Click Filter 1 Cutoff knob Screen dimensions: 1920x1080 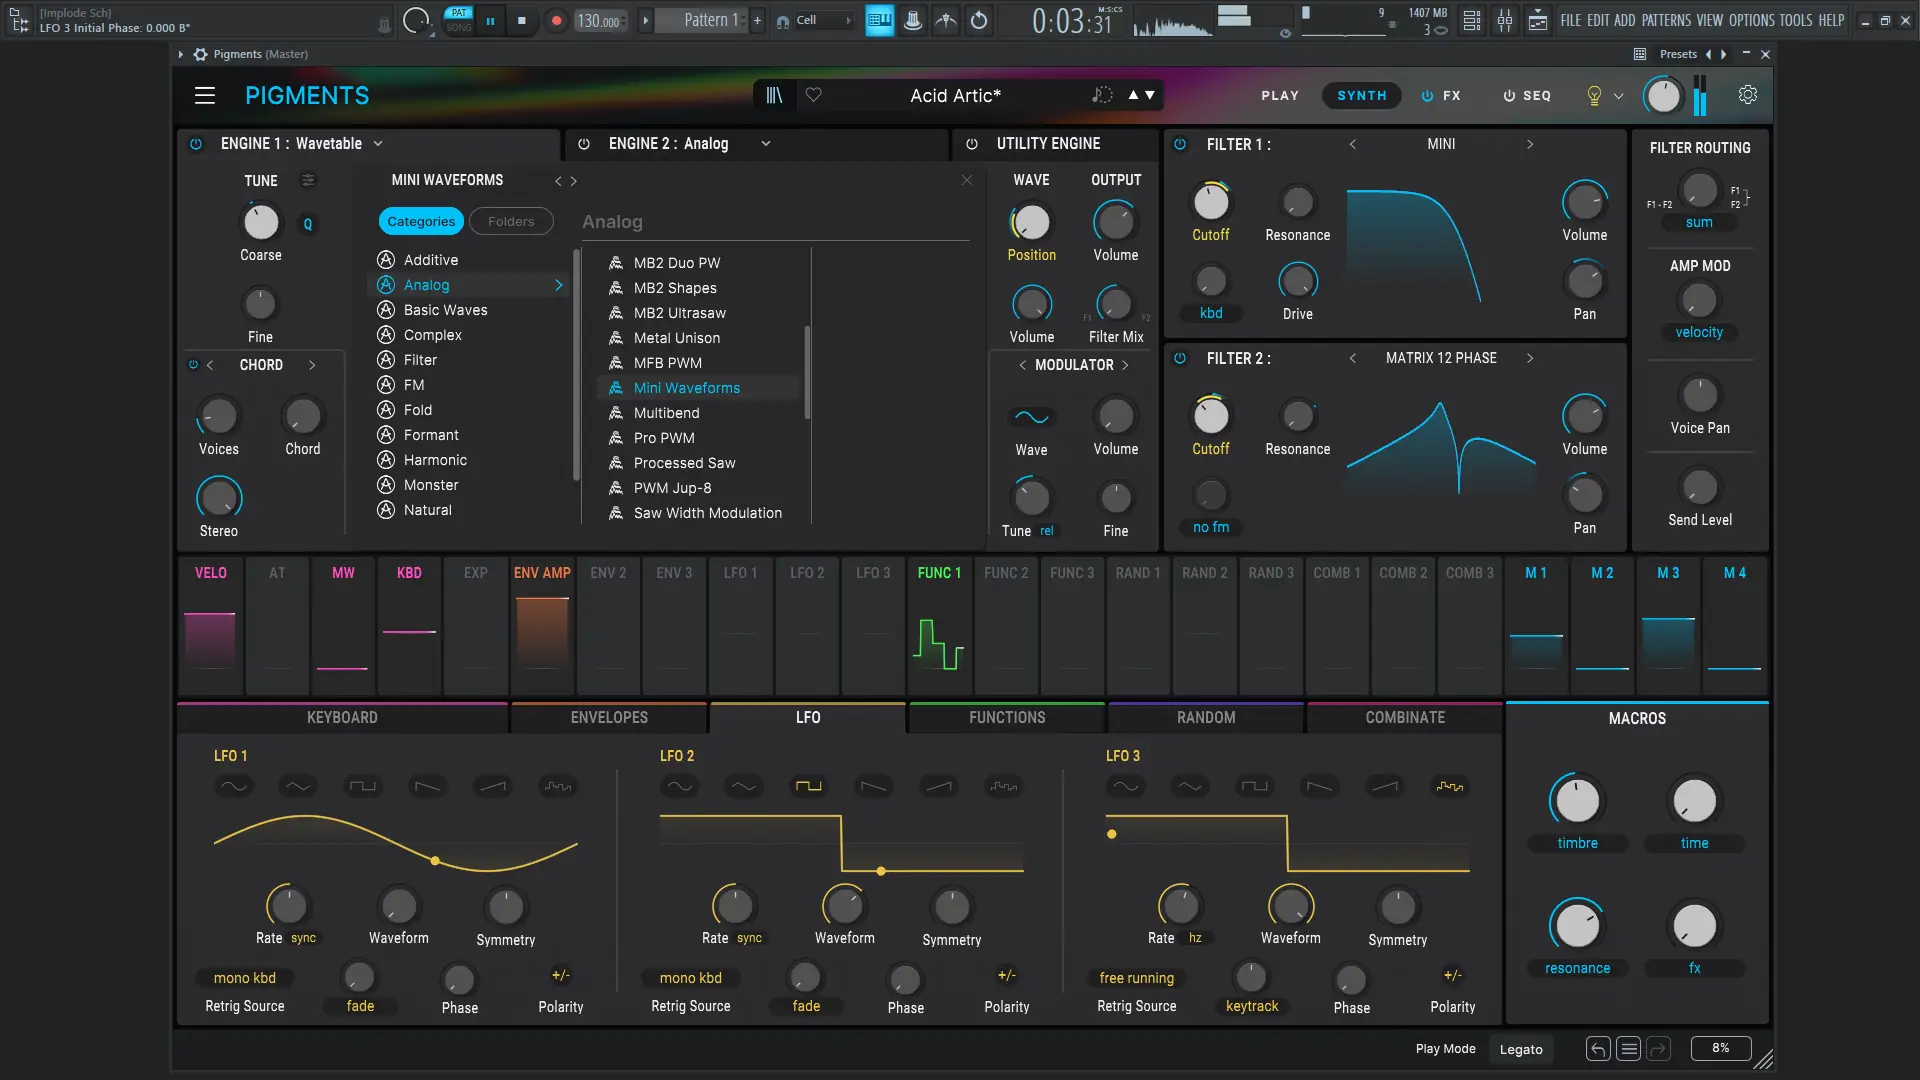click(x=1211, y=202)
